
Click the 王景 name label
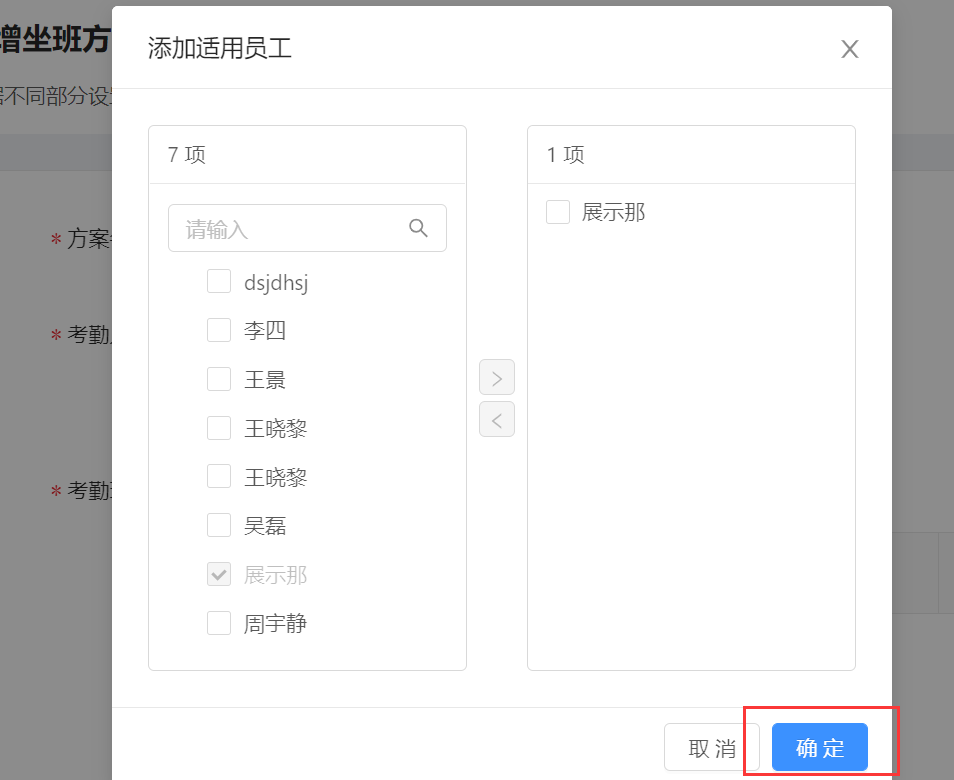(265, 380)
